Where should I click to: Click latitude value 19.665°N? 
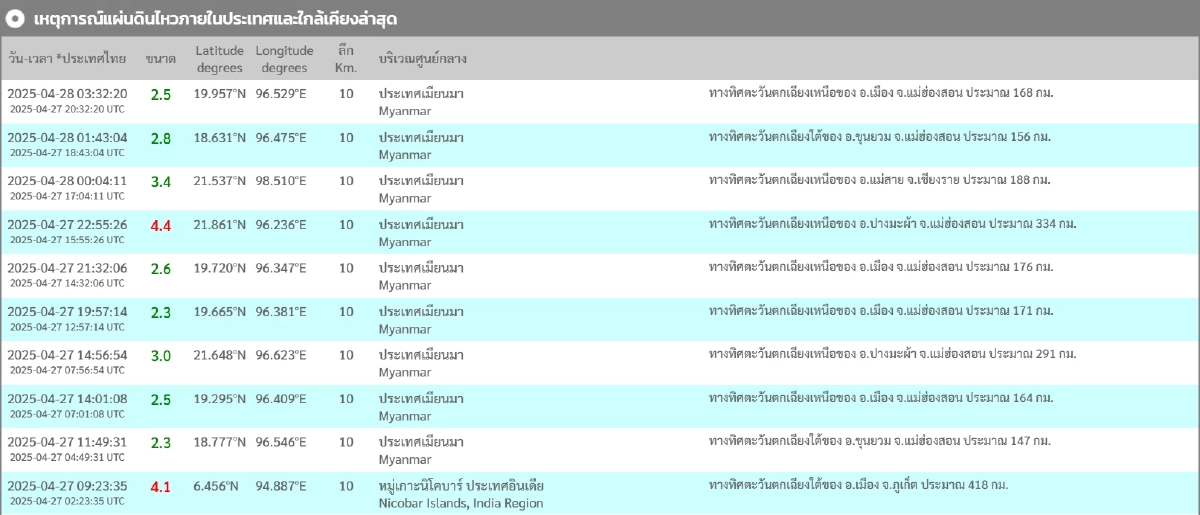(220, 312)
